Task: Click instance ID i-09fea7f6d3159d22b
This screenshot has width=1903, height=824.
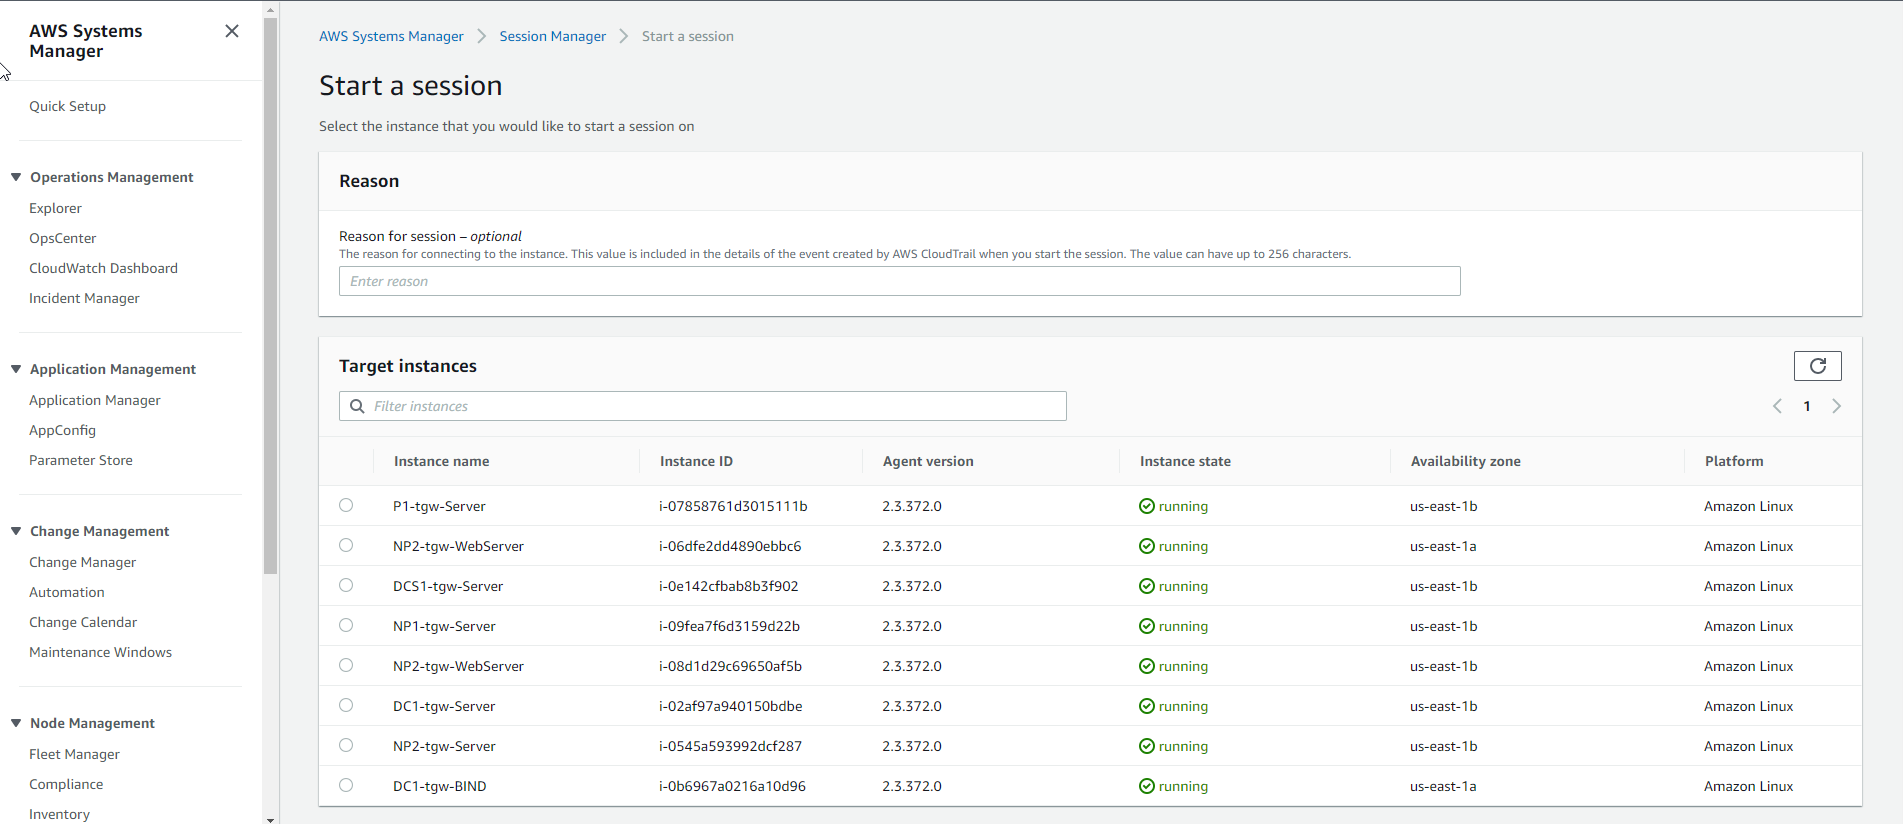Action: point(729,626)
